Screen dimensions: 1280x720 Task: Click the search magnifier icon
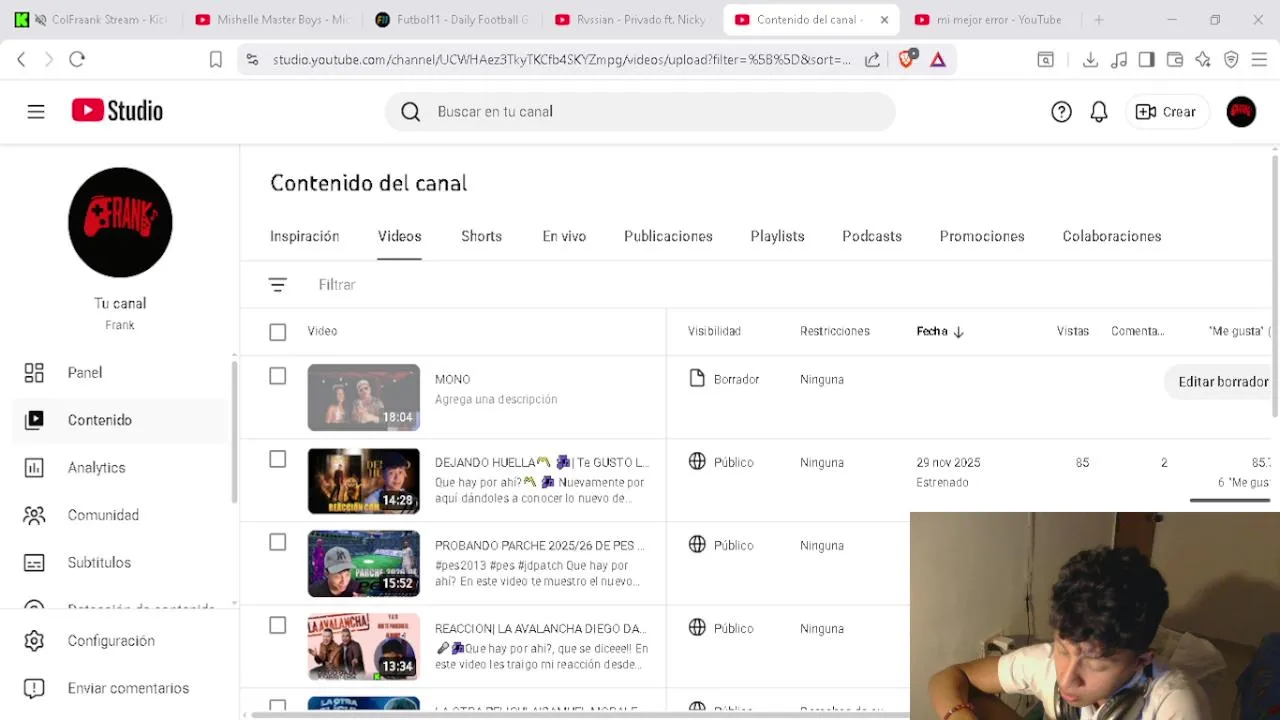coord(410,112)
